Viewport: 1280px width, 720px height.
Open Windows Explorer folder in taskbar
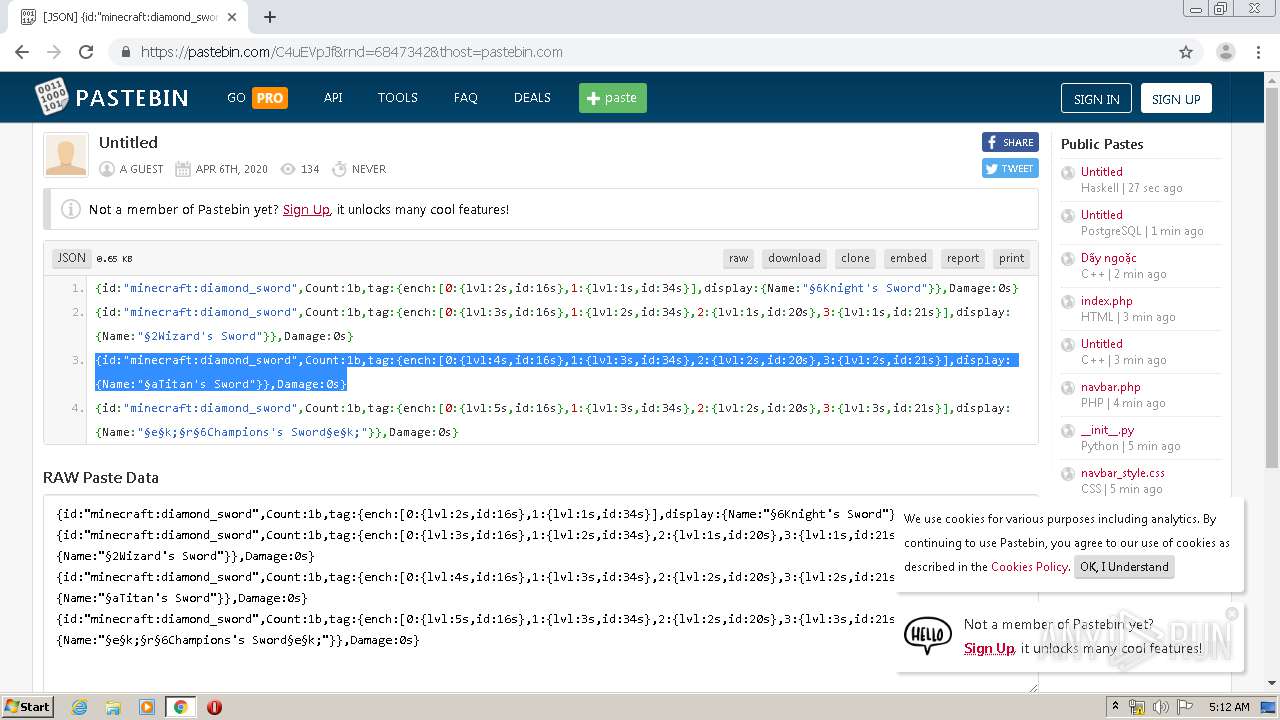tap(113, 707)
